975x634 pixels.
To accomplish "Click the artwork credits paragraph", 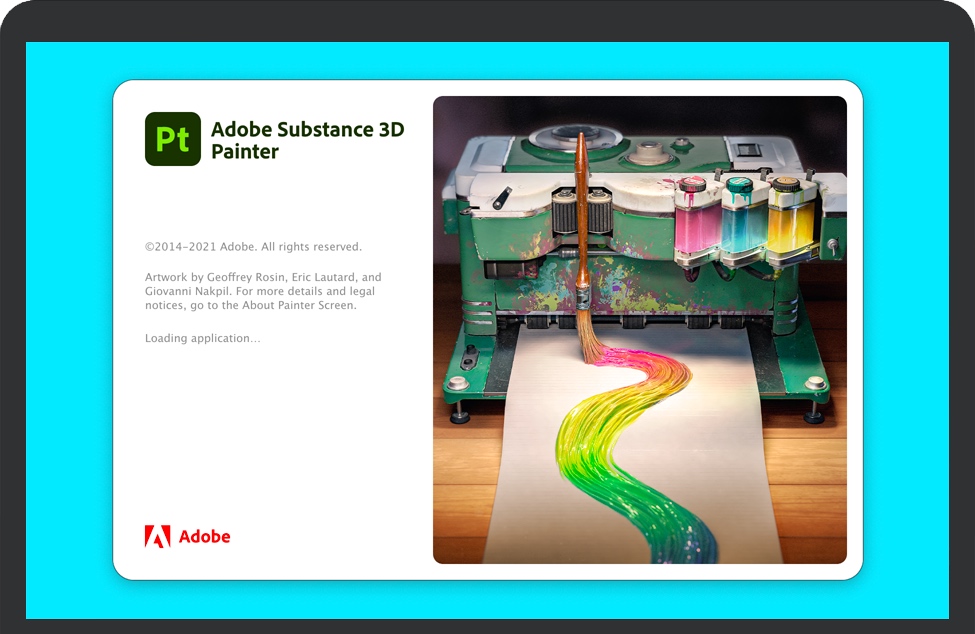I will coord(263,291).
